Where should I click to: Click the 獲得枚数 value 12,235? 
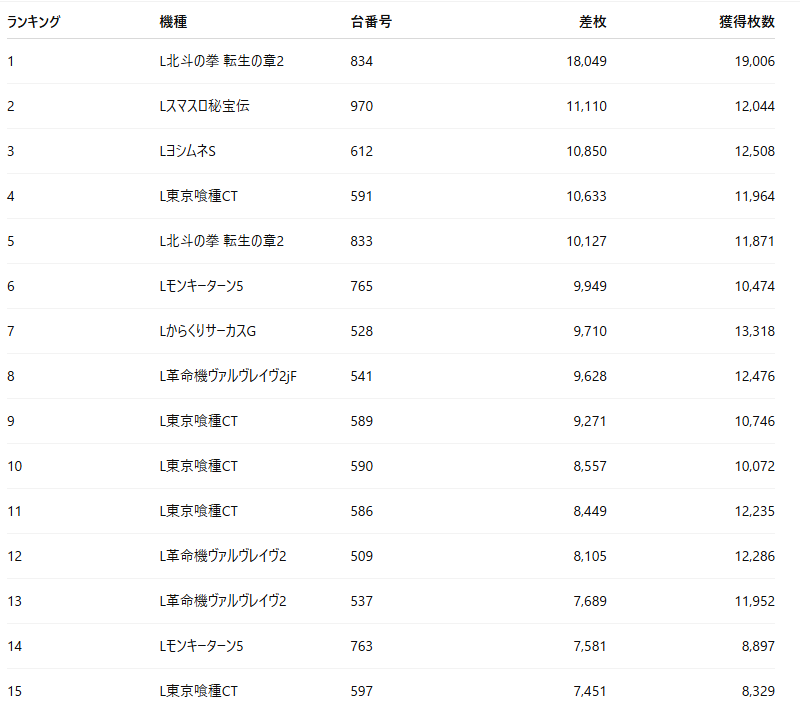tap(755, 511)
